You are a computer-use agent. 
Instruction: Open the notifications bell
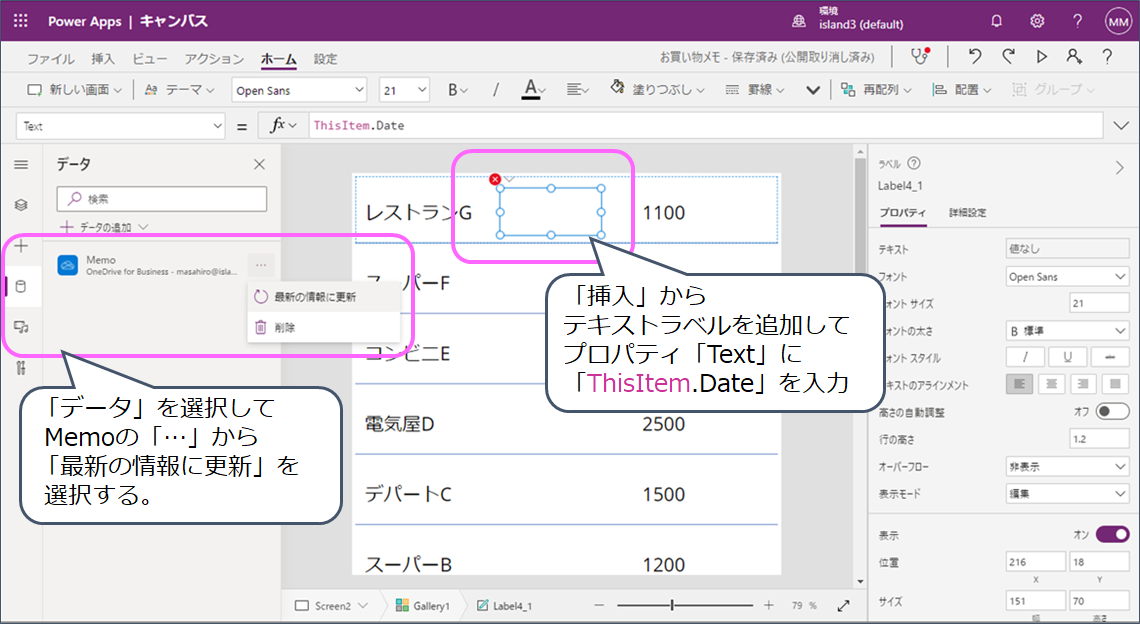[x=997, y=21]
